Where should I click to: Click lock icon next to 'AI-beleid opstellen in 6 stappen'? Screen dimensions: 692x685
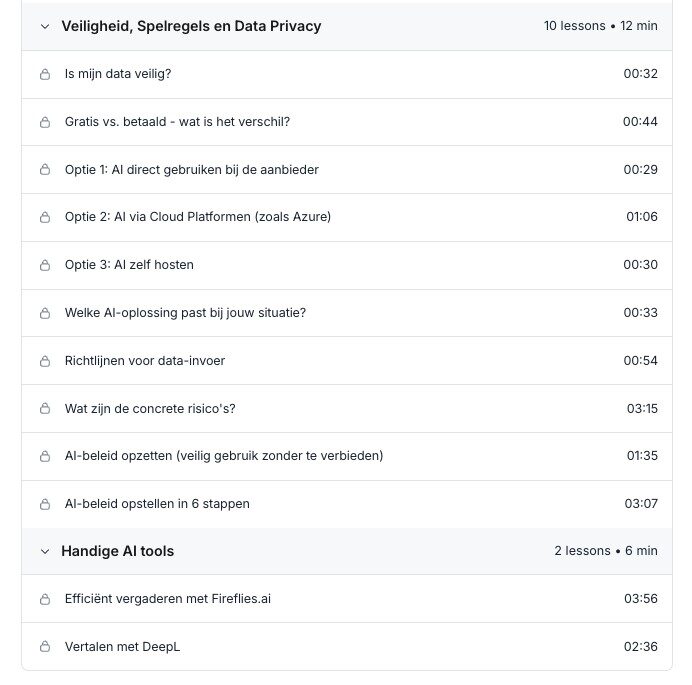(44, 504)
